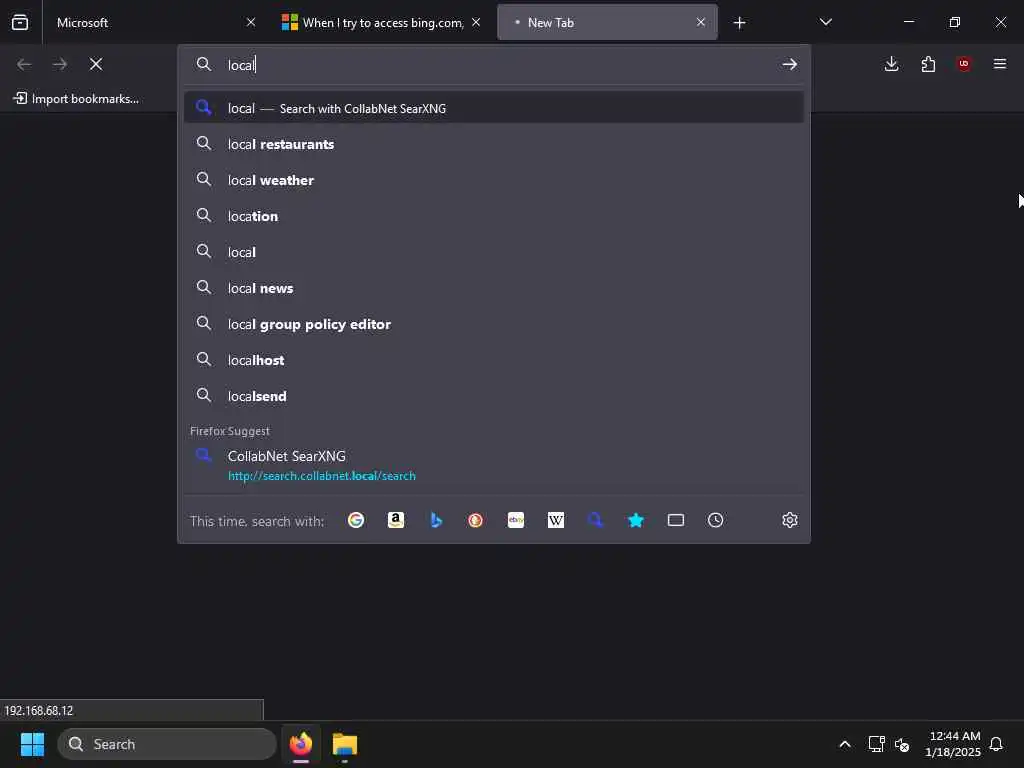Select the New Tab tab
This screenshot has height=768, width=1024.
coord(607,23)
